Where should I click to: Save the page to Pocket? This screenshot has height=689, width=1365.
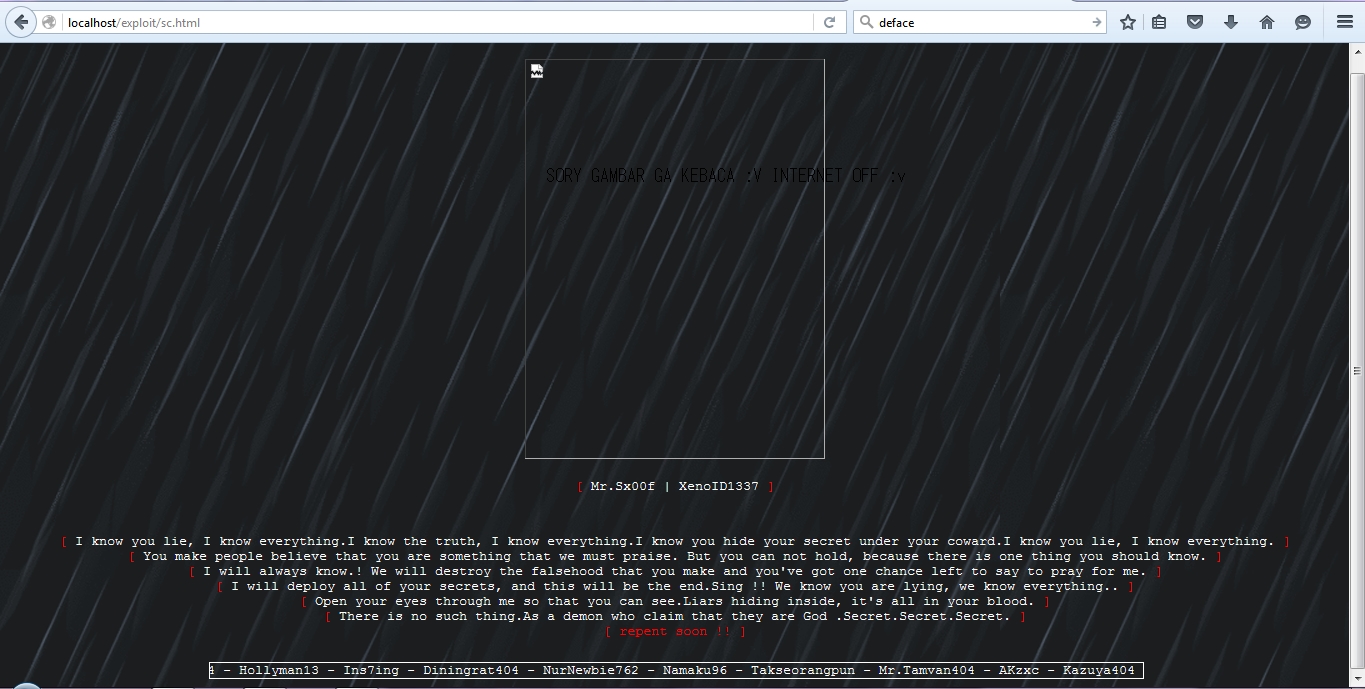[x=1195, y=21]
